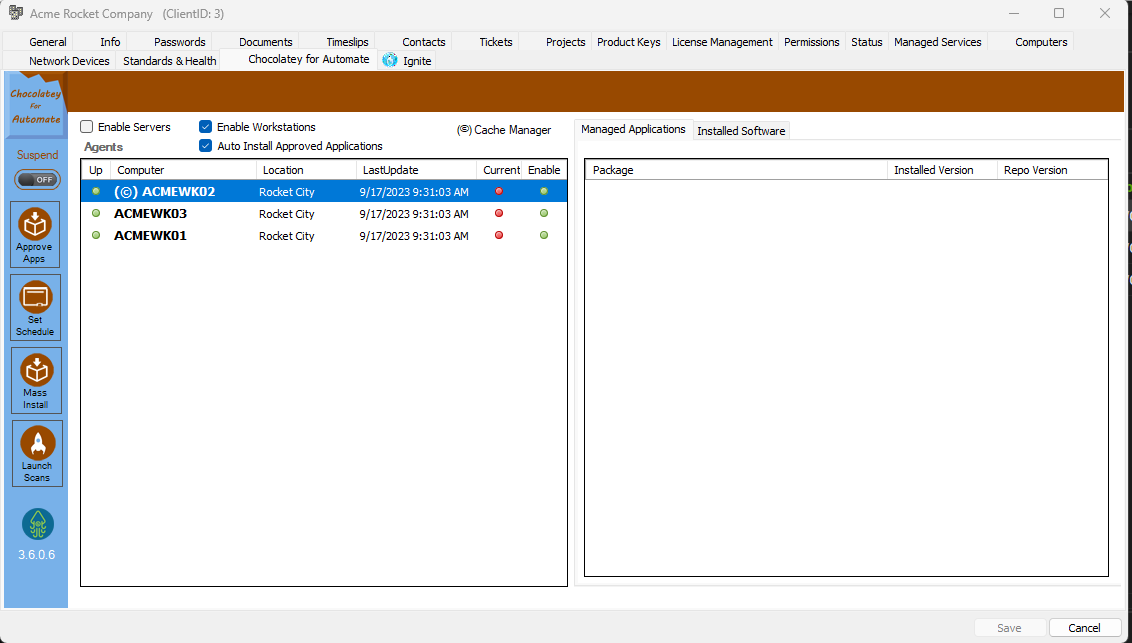This screenshot has height=643, width=1132.
Task: Click the red Current indicator for ACMEWK02
Action: click(499, 191)
